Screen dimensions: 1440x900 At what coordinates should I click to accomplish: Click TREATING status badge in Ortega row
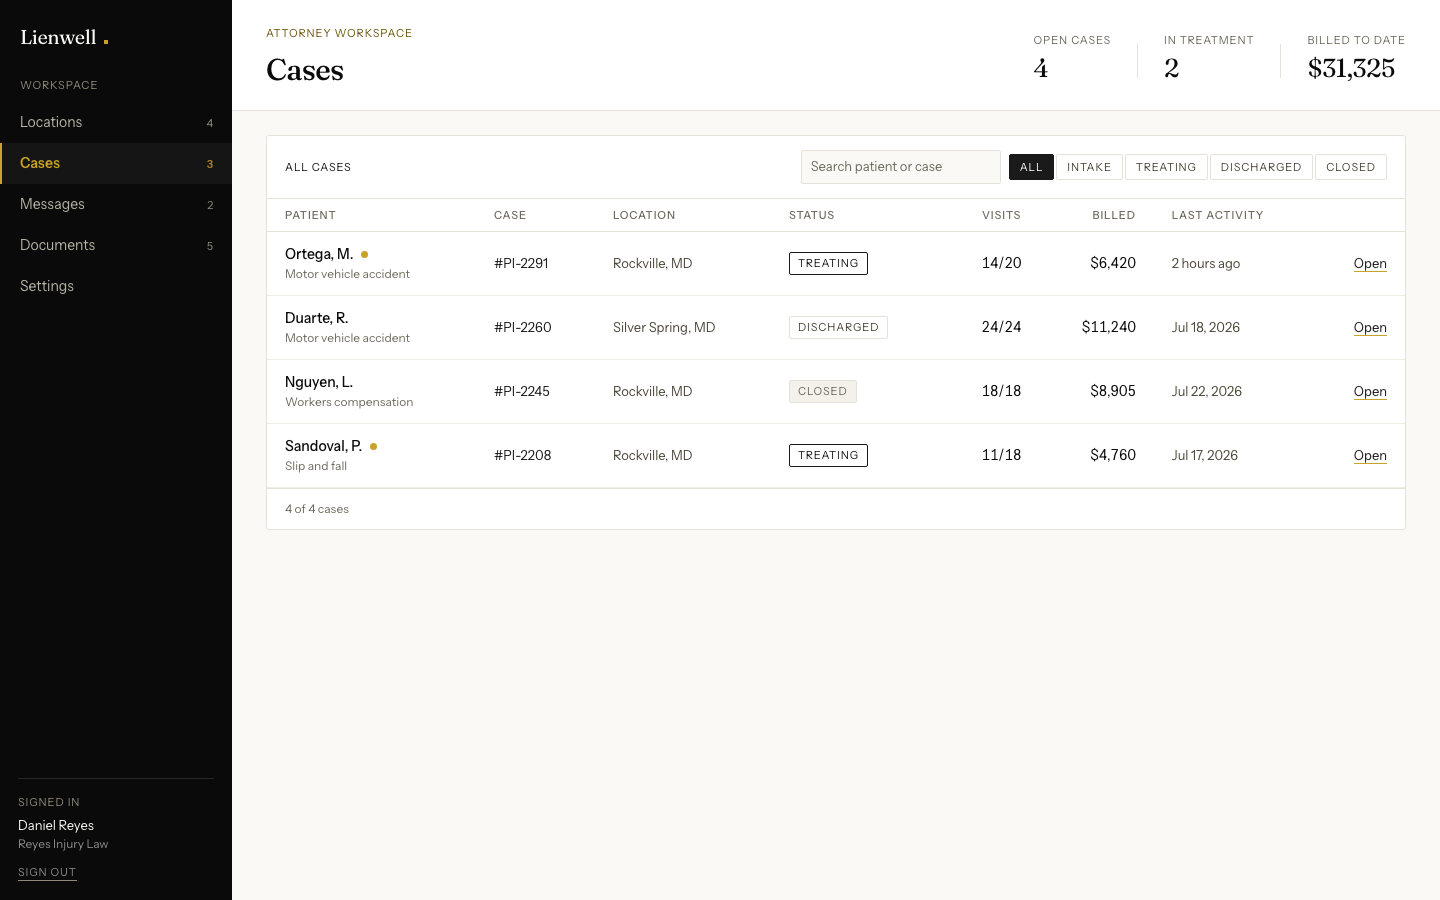pos(828,264)
